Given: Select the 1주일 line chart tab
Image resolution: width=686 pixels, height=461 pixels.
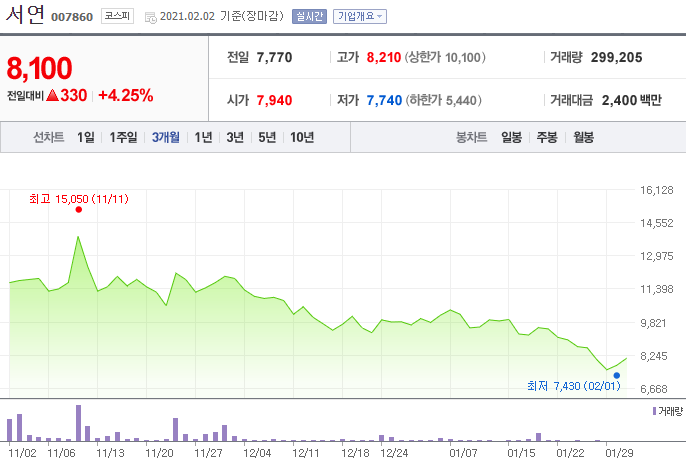Looking at the screenshot, I should point(123,137).
